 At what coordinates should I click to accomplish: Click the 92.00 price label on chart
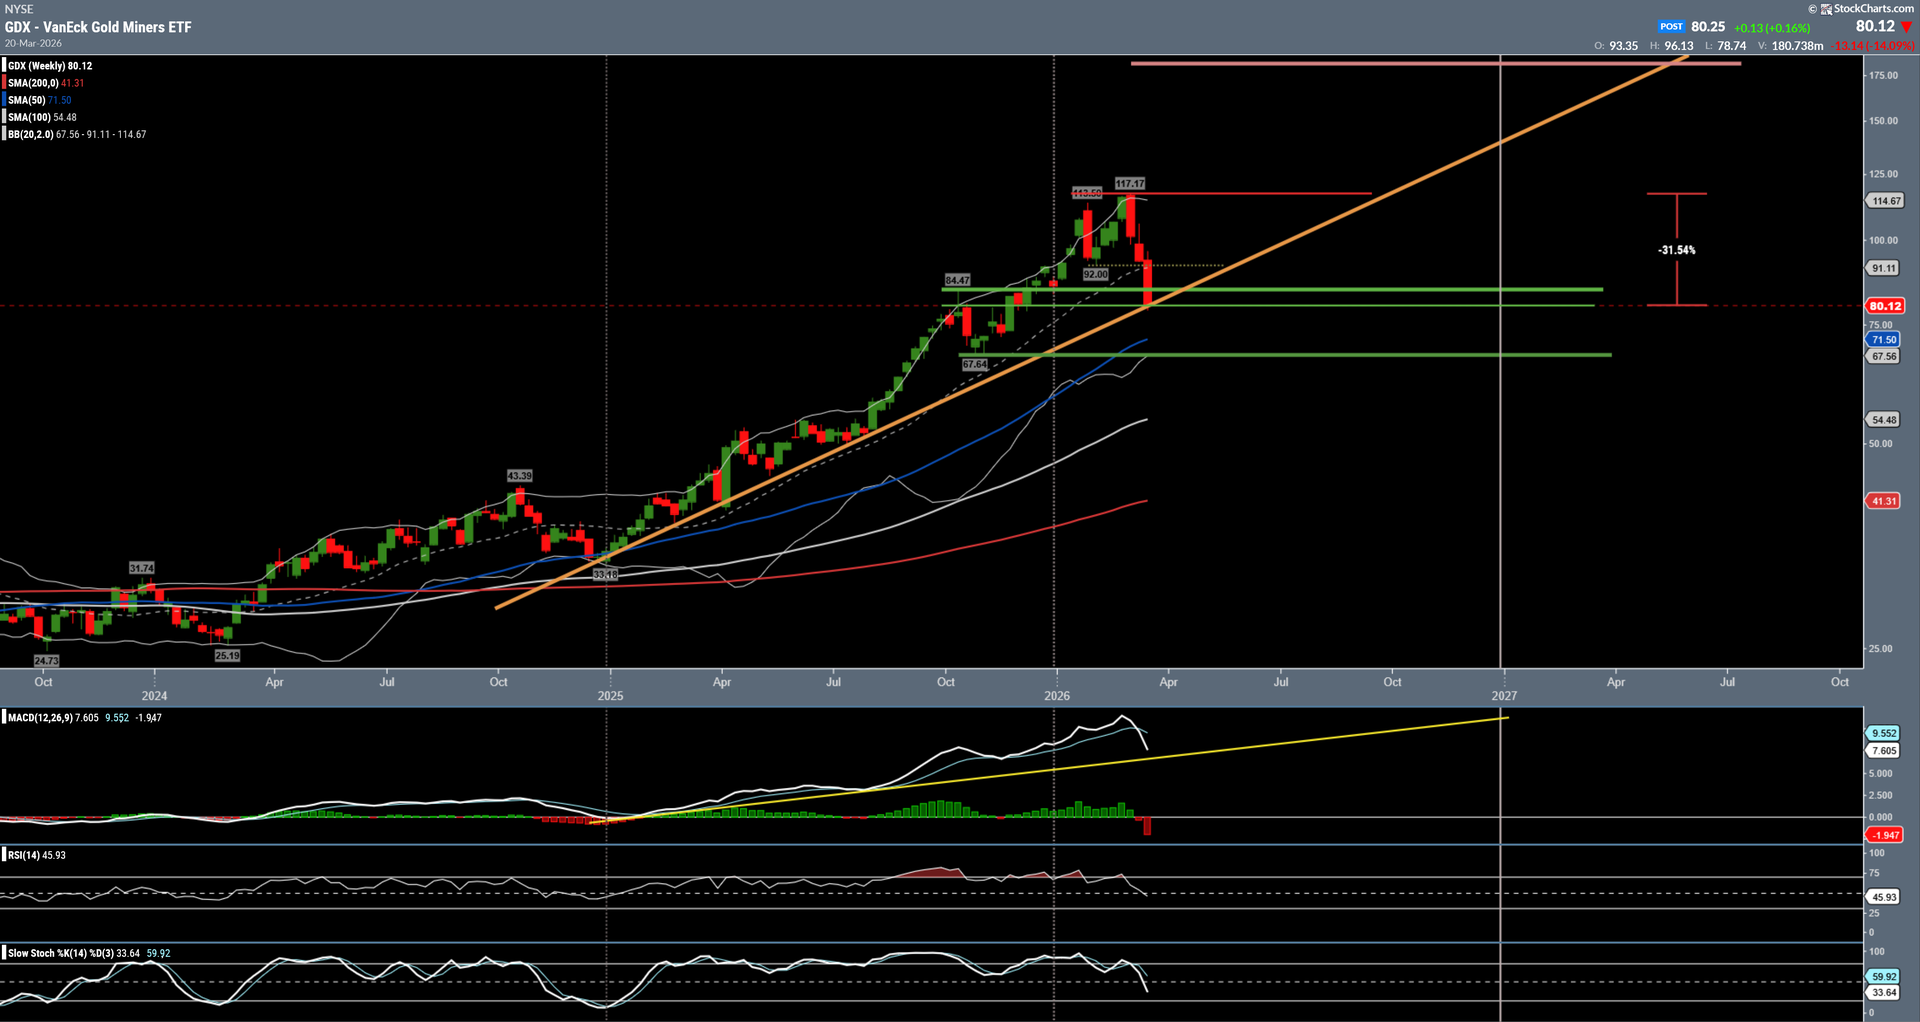click(x=1096, y=274)
